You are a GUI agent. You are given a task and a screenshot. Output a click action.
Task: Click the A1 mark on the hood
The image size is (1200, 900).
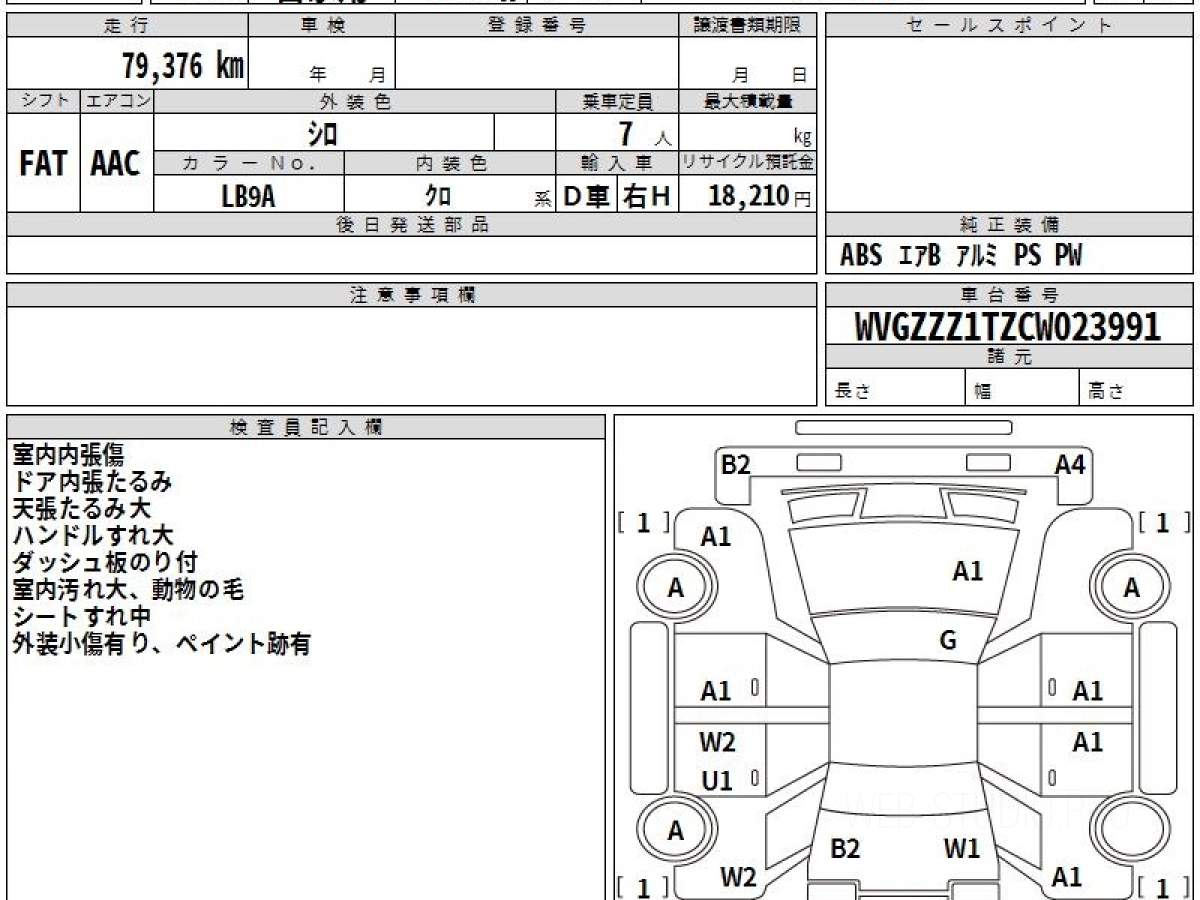click(967, 571)
